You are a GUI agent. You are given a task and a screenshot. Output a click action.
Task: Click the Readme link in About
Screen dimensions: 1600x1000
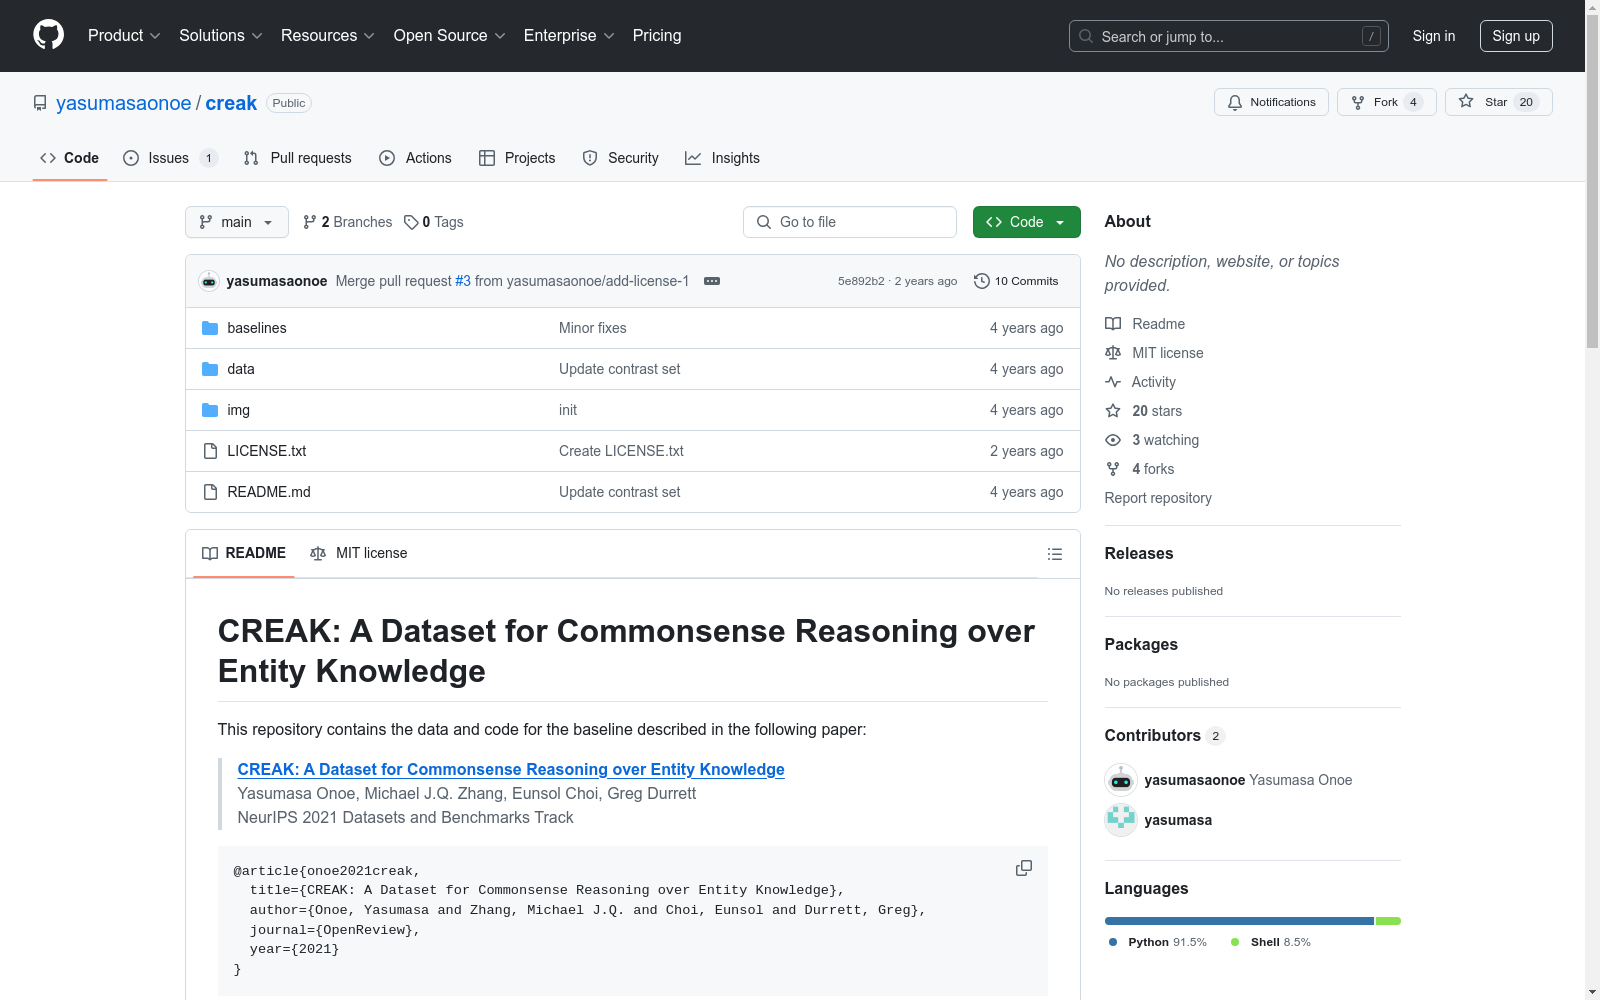pos(1145,324)
